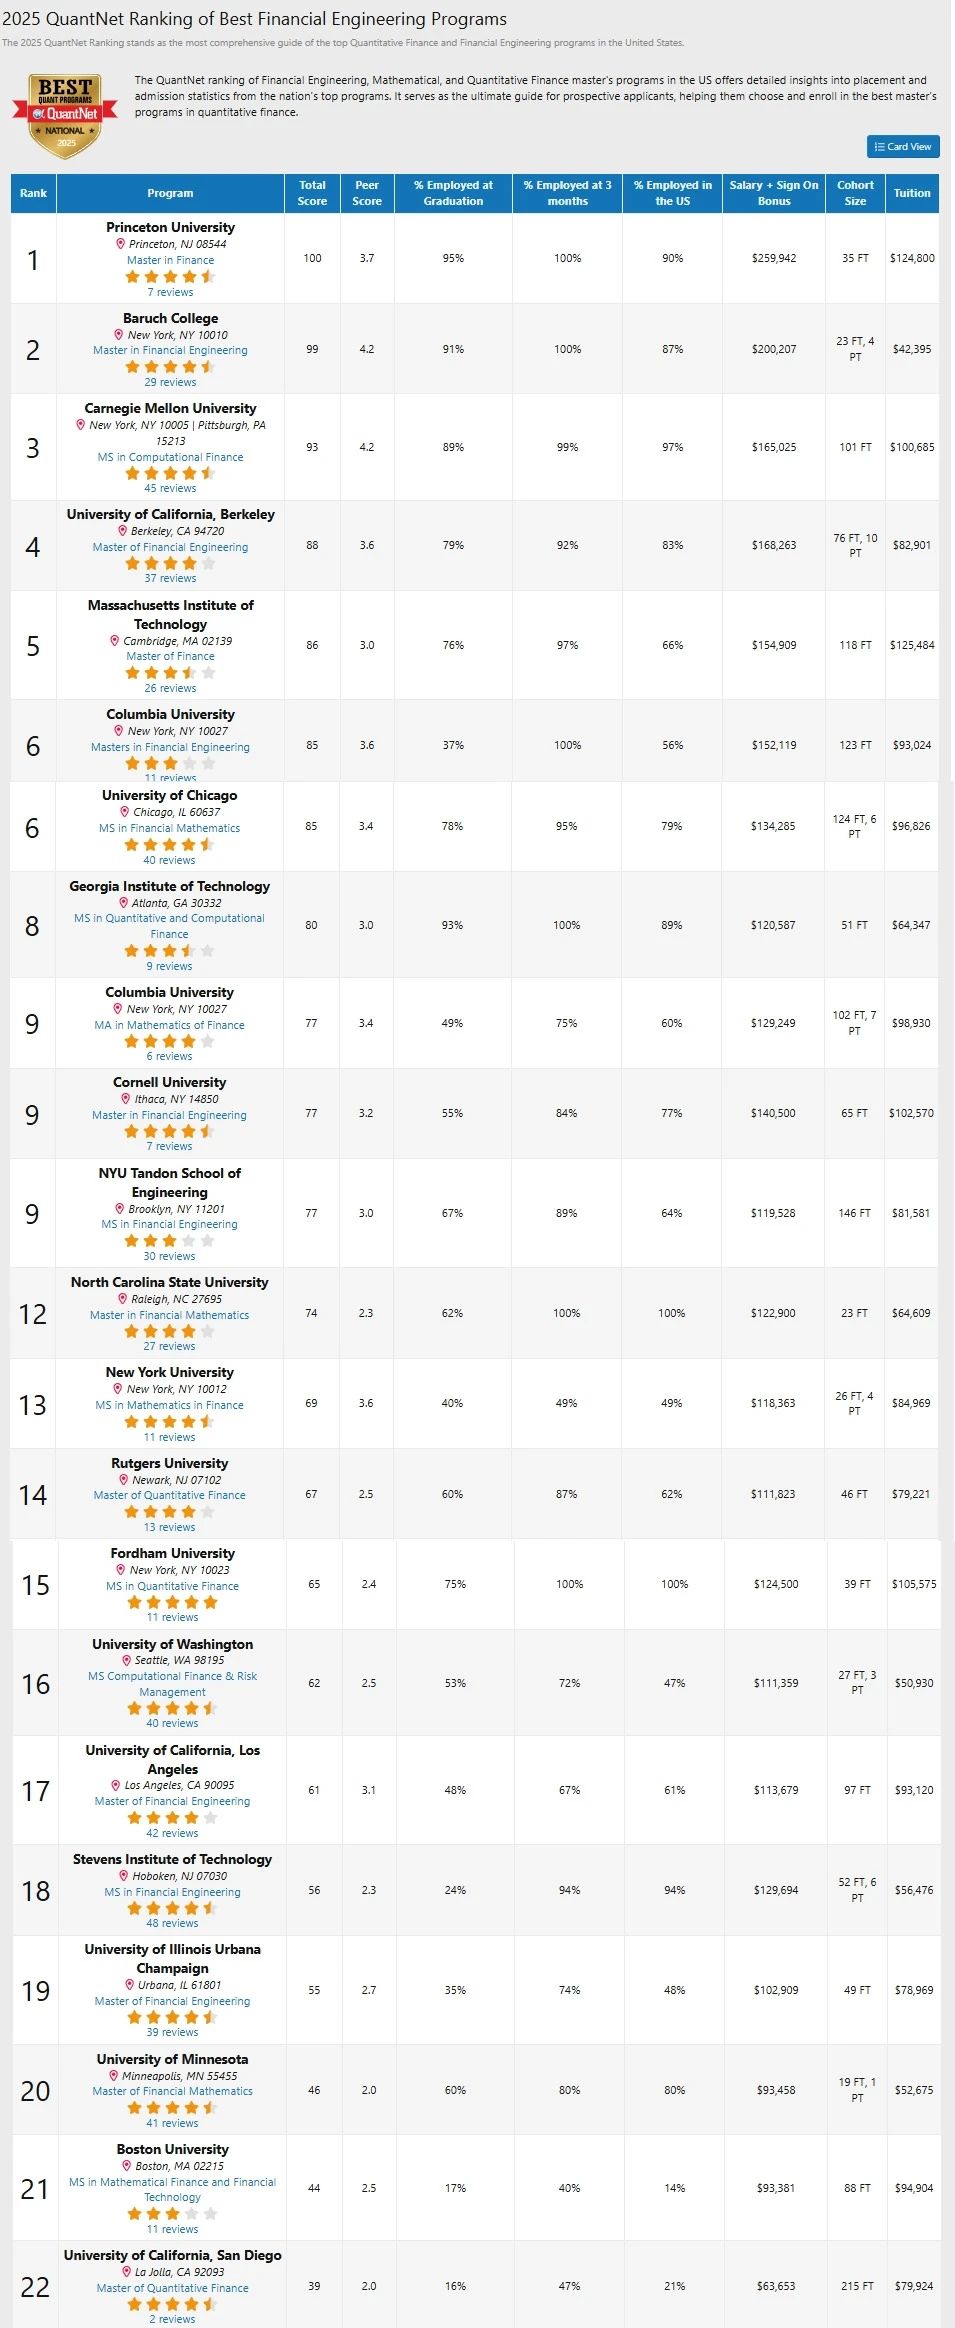Click the Salary + Sign On Bonus header
Screen dimensions: 955x2328
[773, 193]
